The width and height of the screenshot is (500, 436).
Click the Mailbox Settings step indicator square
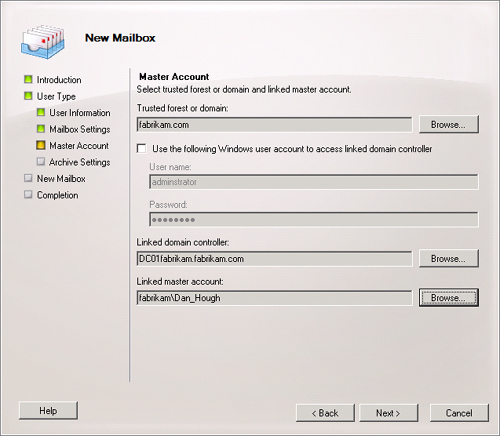coord(41,129)
